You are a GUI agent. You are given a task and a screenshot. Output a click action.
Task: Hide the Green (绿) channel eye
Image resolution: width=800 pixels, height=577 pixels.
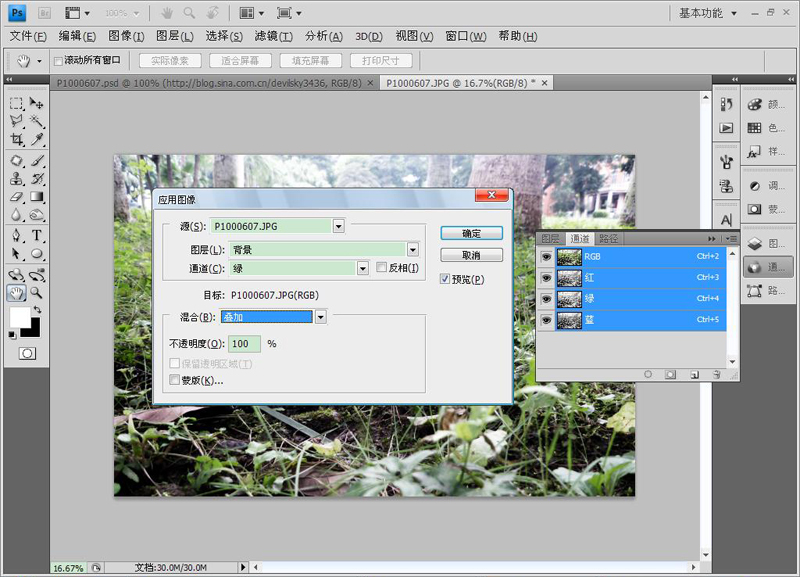(546, 299)
